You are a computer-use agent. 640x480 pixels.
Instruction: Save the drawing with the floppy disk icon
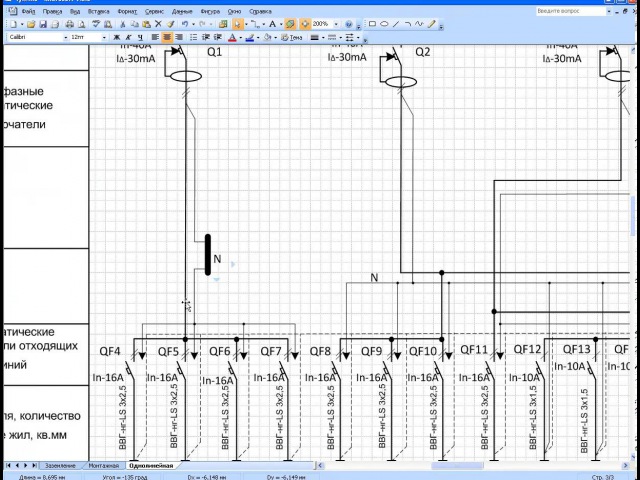click(43, 24)
